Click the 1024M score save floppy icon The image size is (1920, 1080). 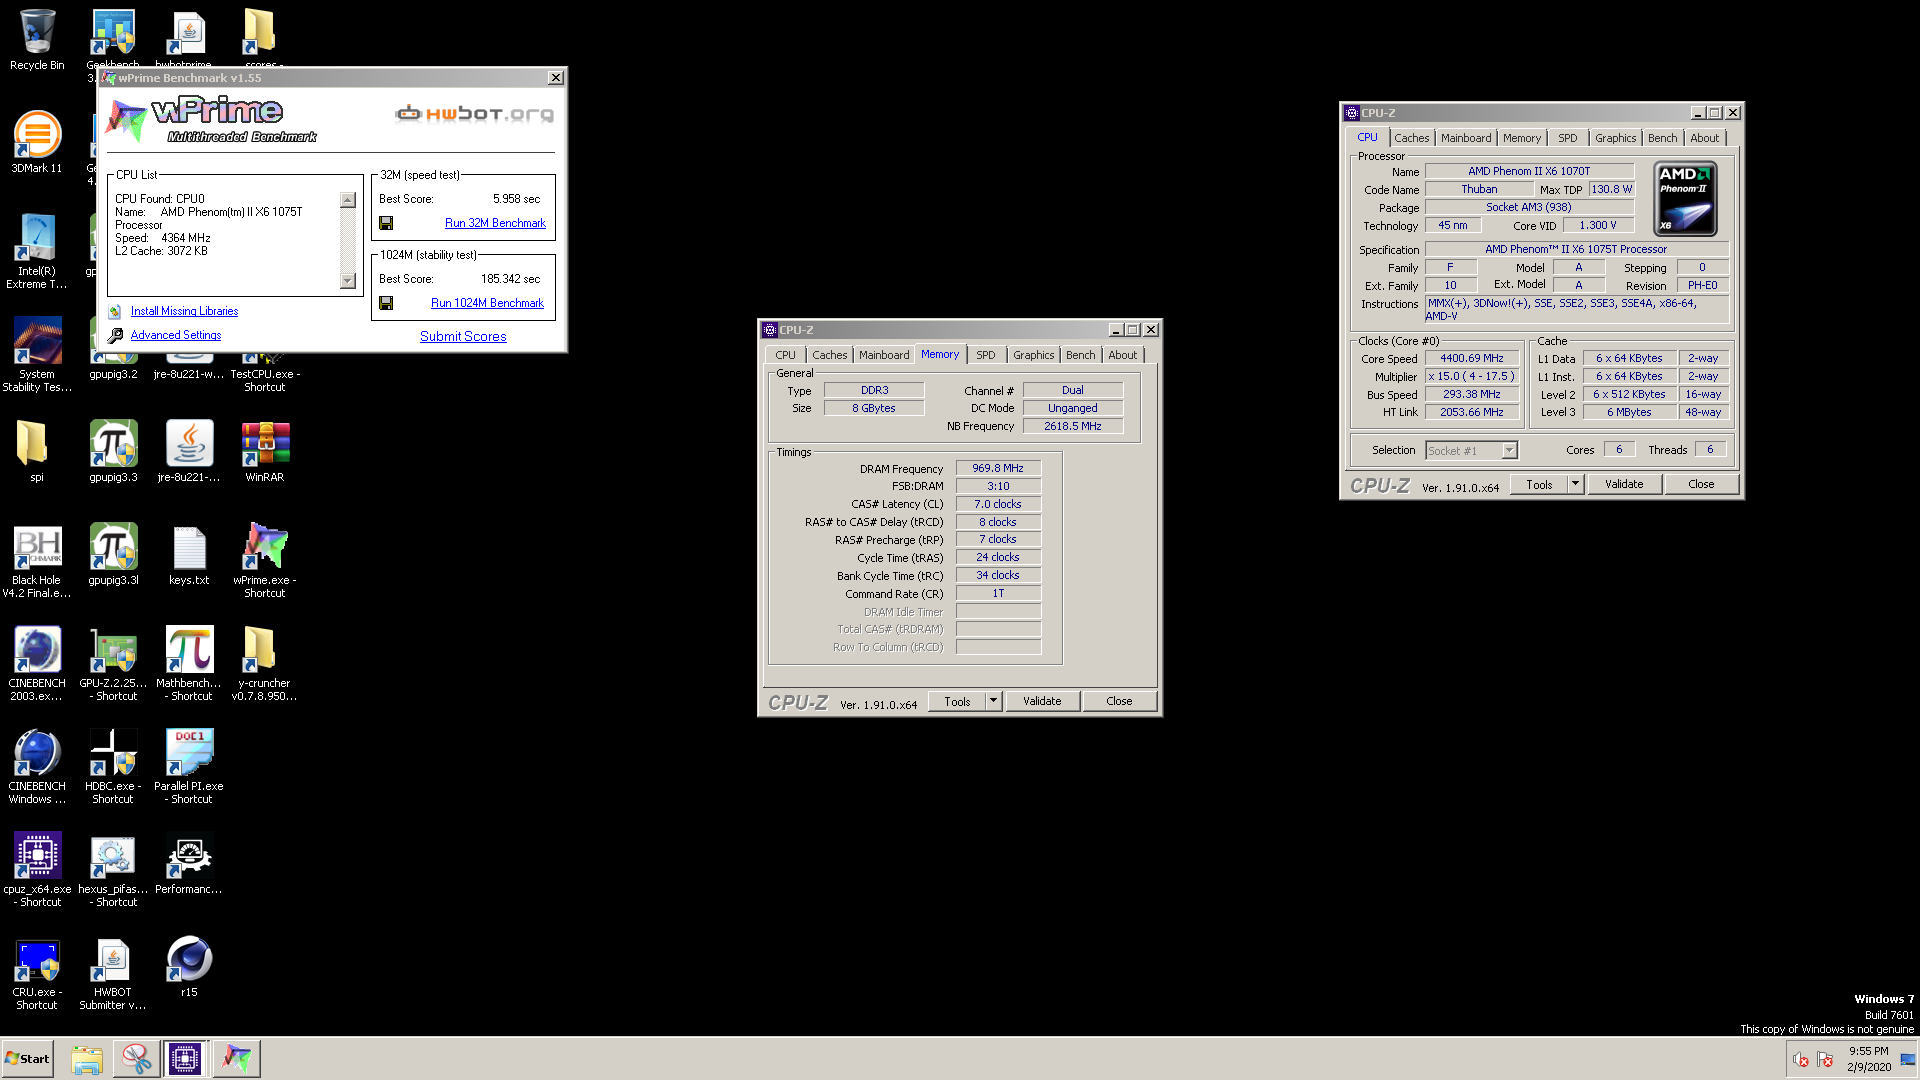point(386,303)
